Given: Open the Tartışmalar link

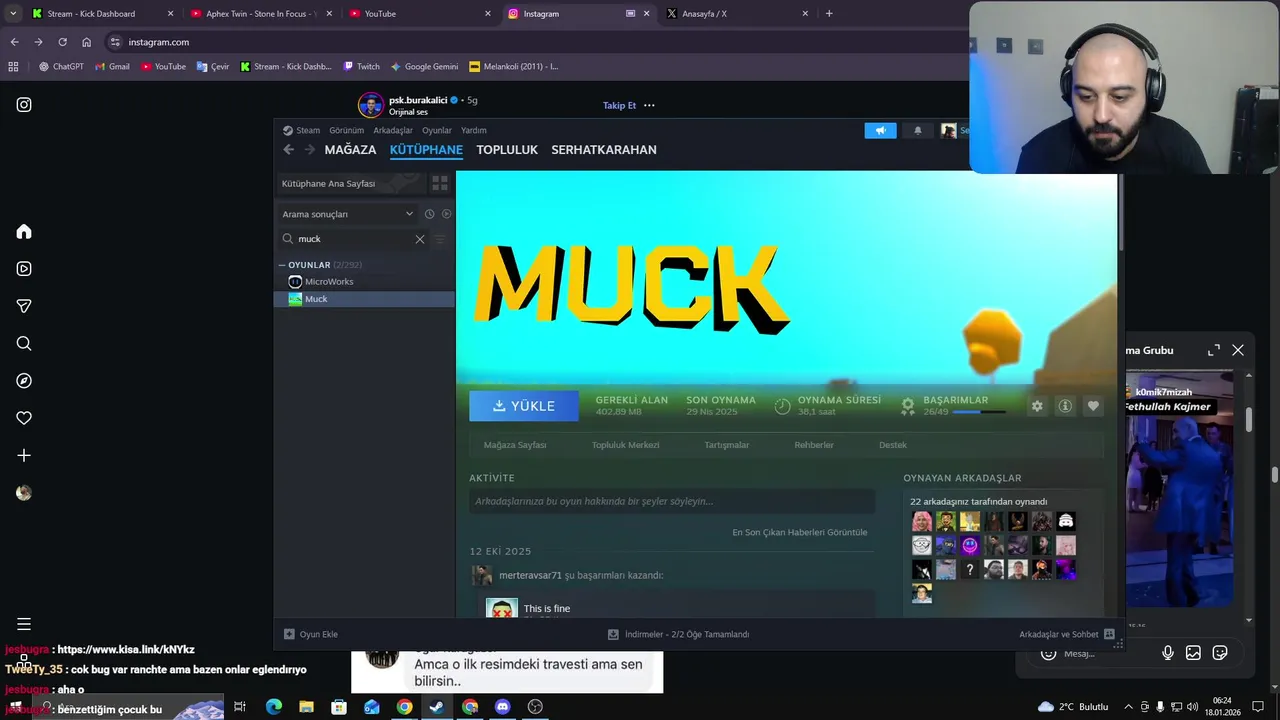Looking at the screenshot, I should (x=727, y=445).
